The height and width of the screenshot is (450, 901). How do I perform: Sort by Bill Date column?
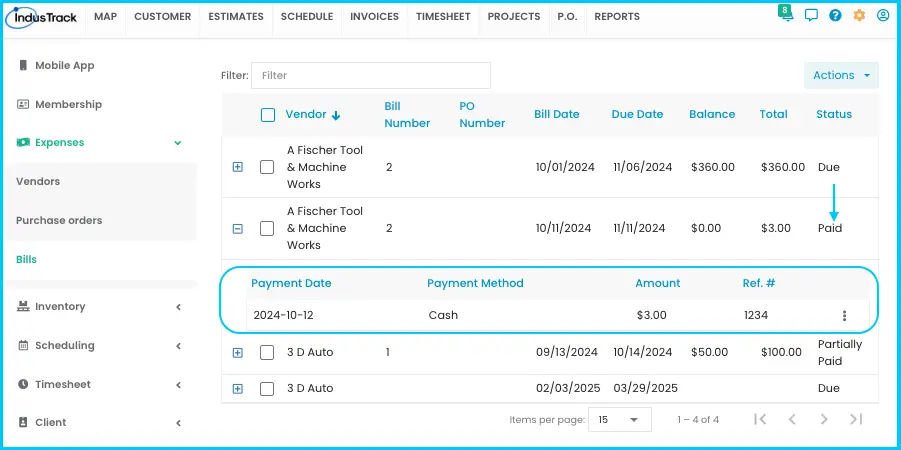pyautogui.click(x=557, y=114)
